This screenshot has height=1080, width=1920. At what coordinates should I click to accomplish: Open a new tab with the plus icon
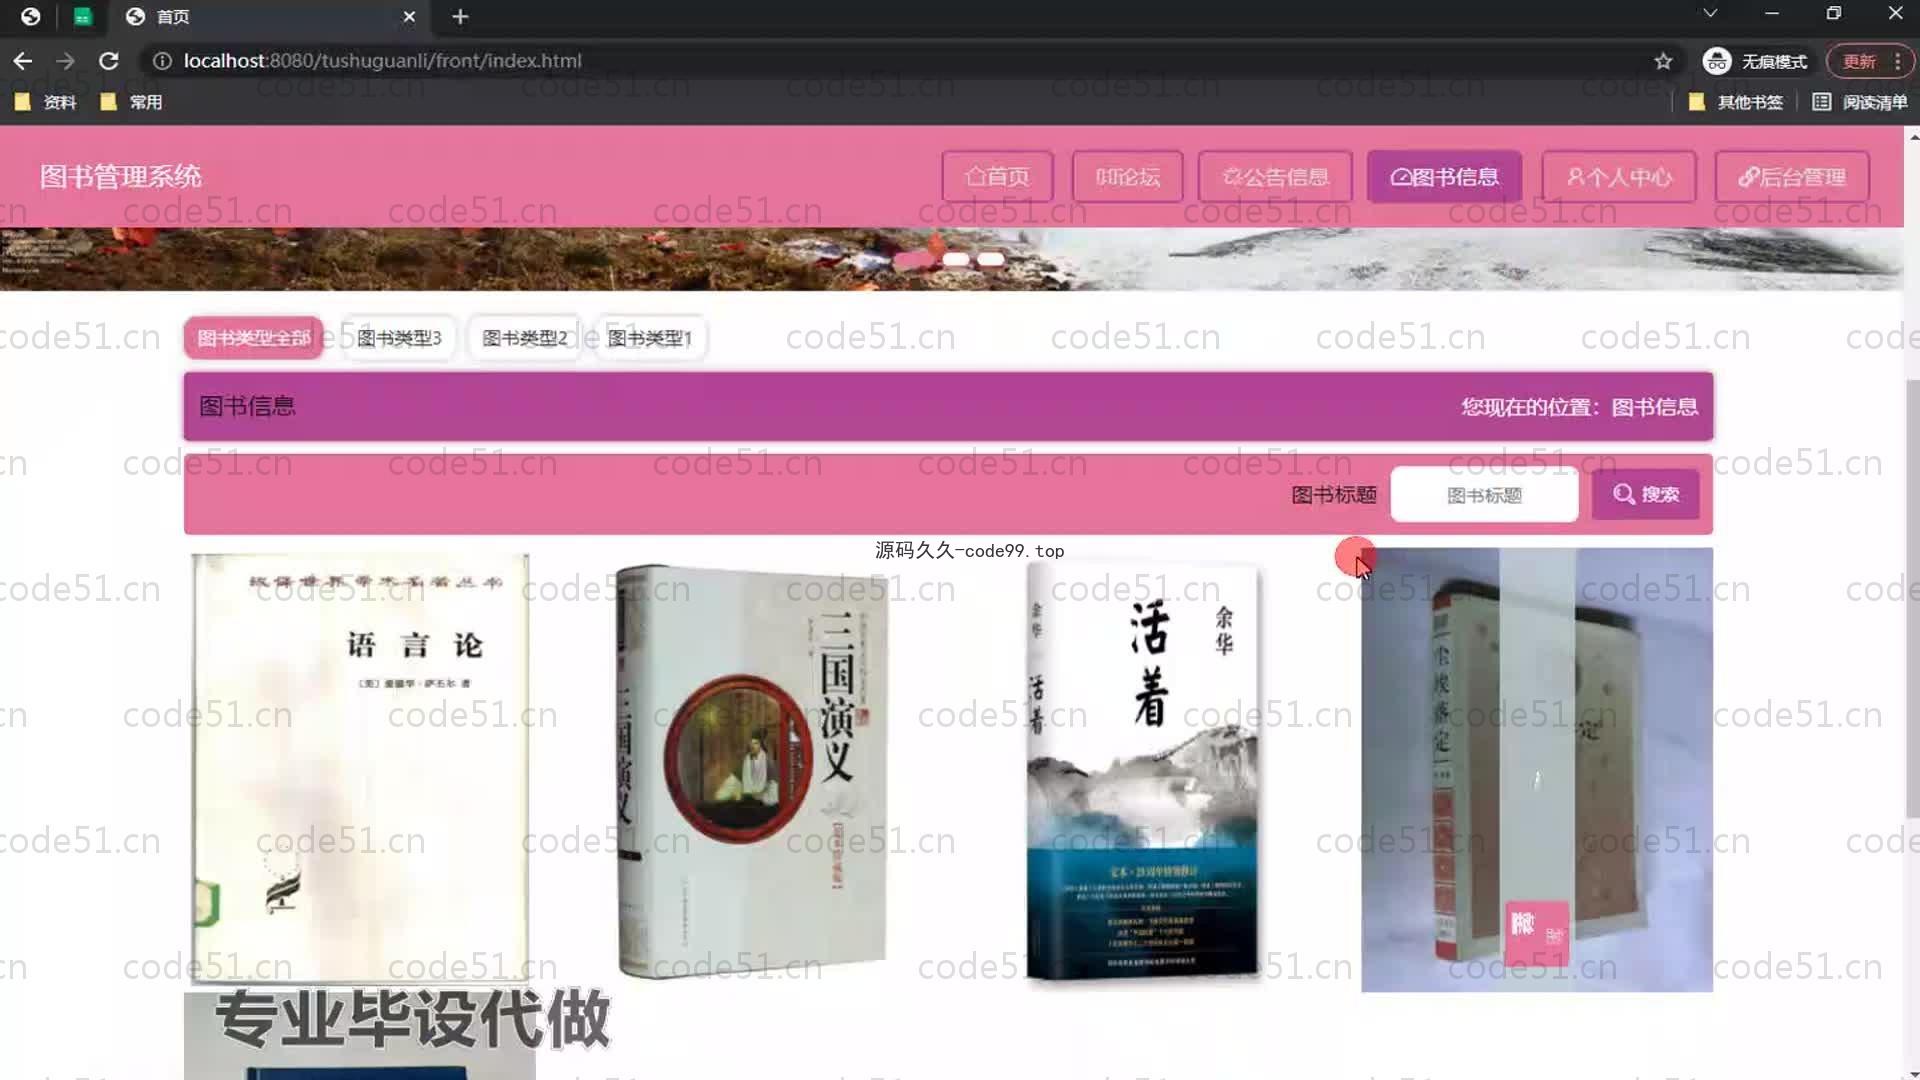coord(460,16)
